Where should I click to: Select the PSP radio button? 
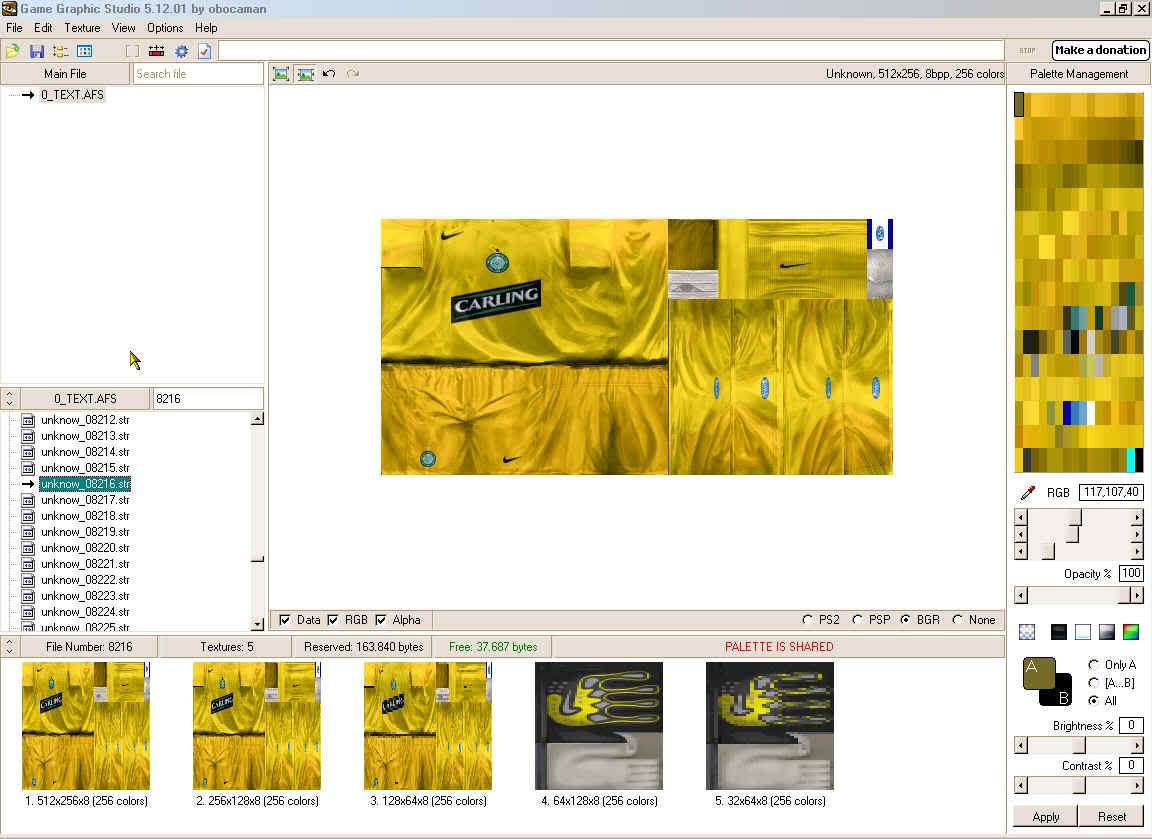tap(858, 620)
